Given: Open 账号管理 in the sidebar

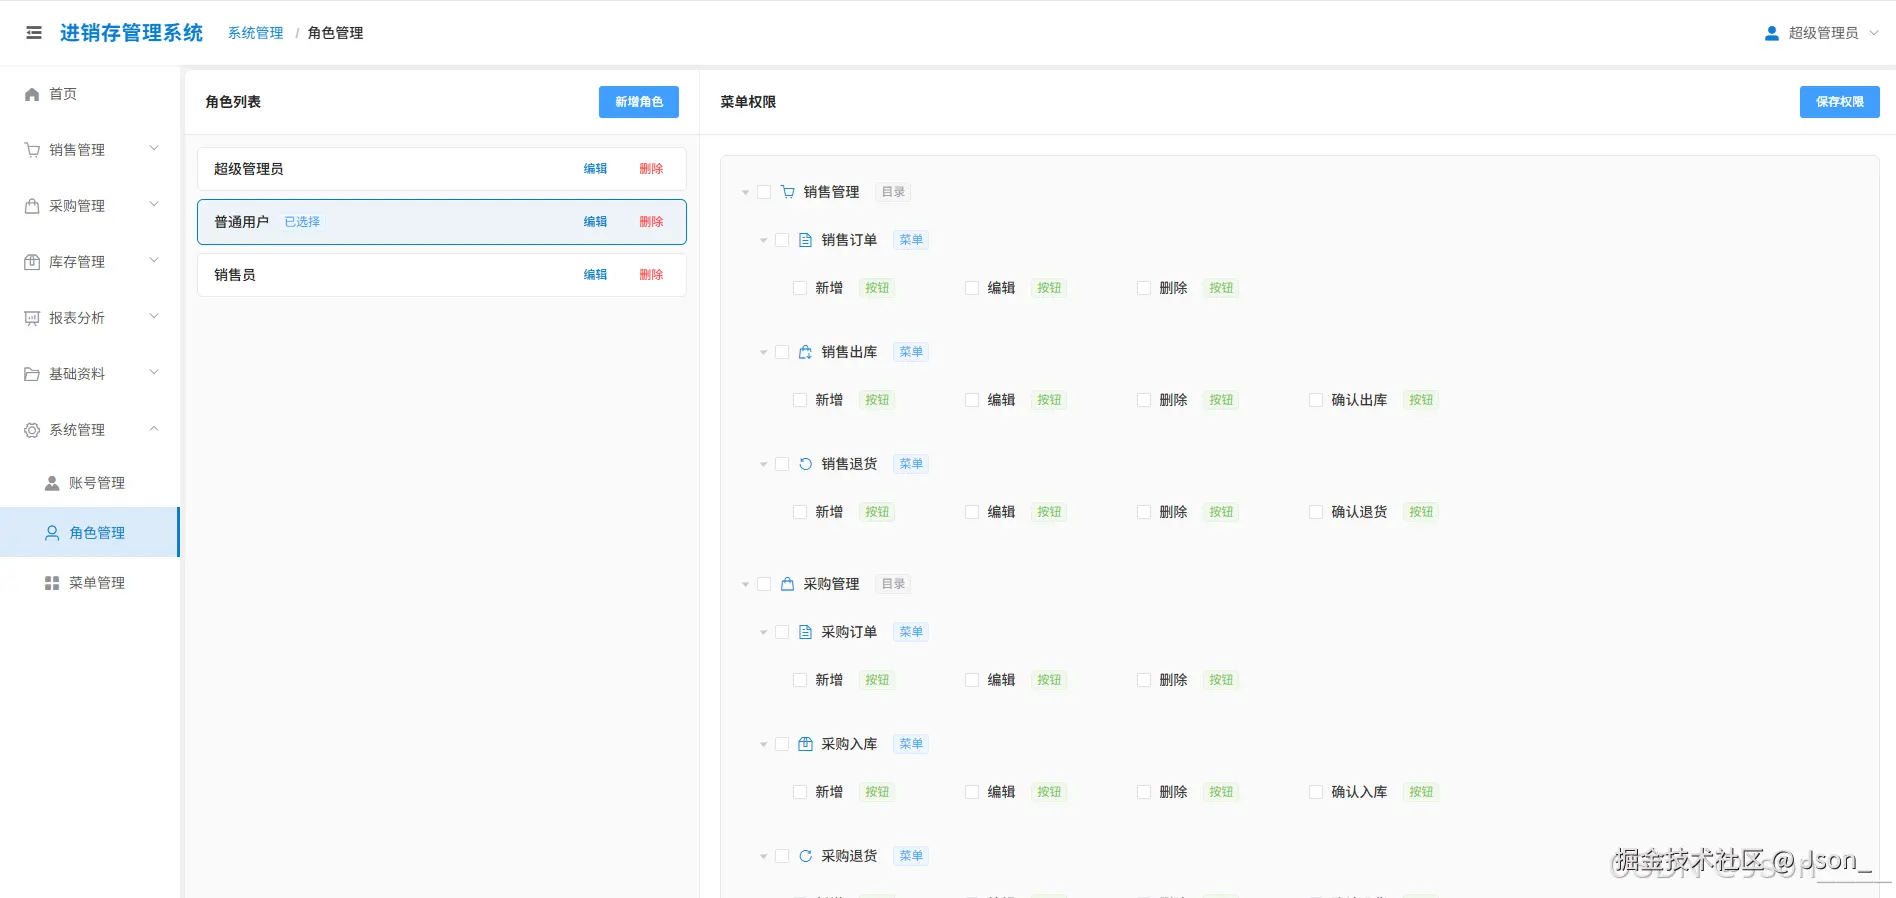Looking at the screenshot, I should coord(90,483).
